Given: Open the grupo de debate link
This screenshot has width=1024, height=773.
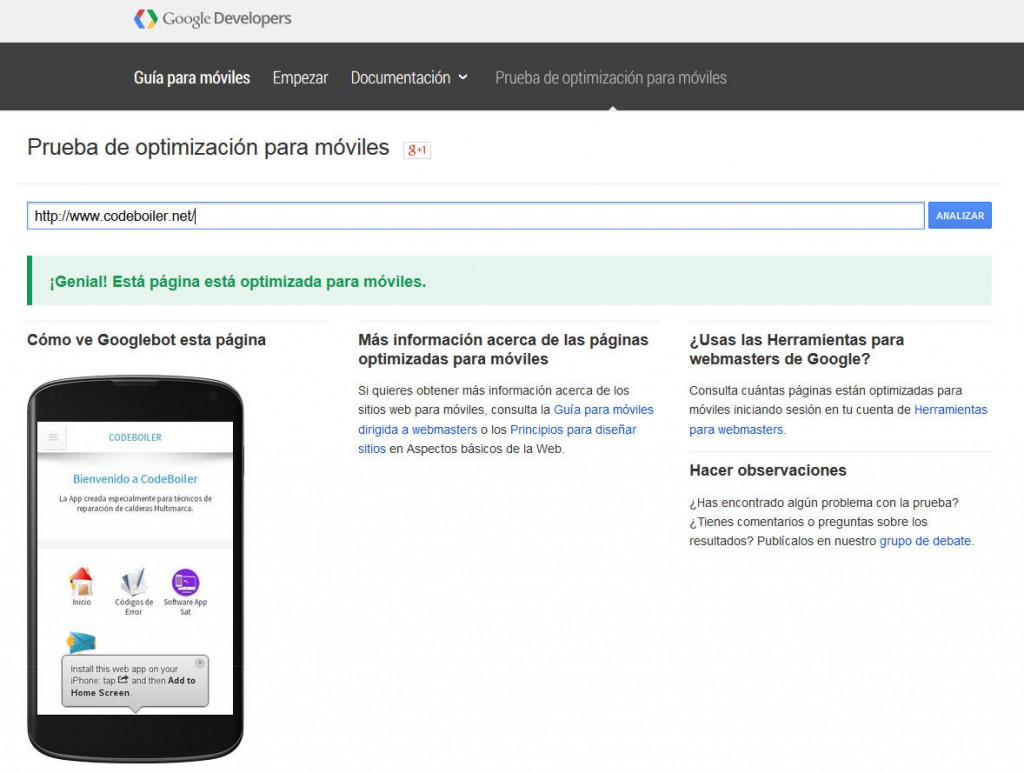Looking at the screenshot, I should (925, 541).
